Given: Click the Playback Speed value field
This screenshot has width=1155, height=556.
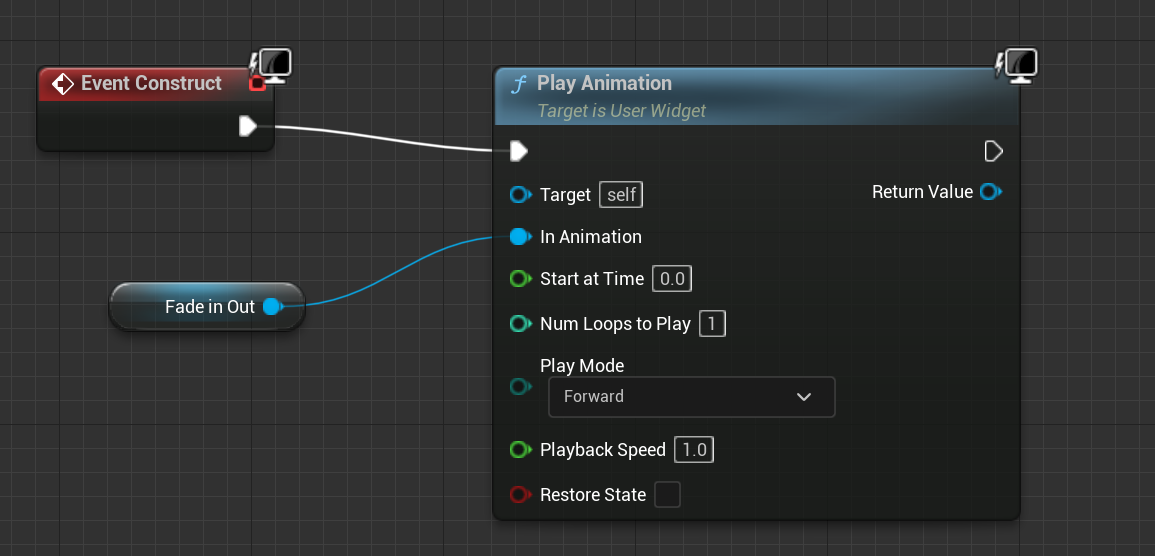Looking at the screenshot, I should (694, 449).
